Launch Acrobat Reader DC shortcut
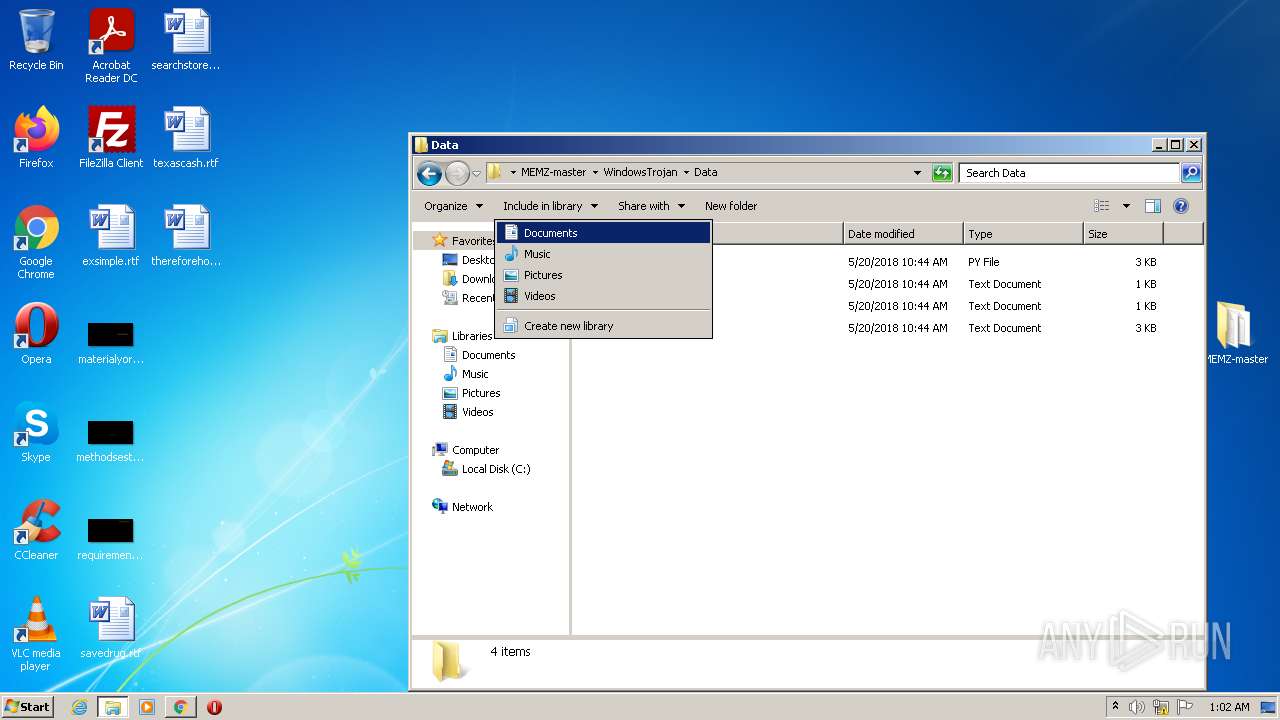1280x720 pixels. pos(111,46)
